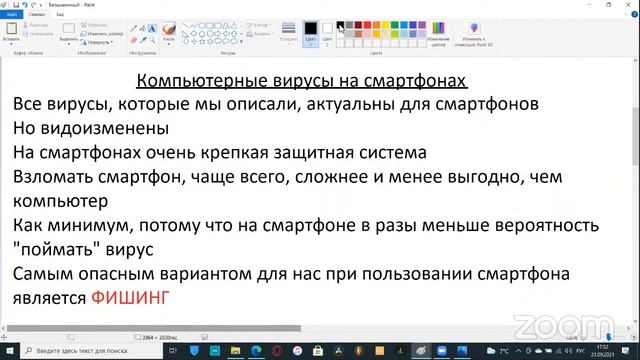The width and height of the screenshot is (640, 360).
Task: Open File Explorer from the taskbar
Action: tap(236, 351)
